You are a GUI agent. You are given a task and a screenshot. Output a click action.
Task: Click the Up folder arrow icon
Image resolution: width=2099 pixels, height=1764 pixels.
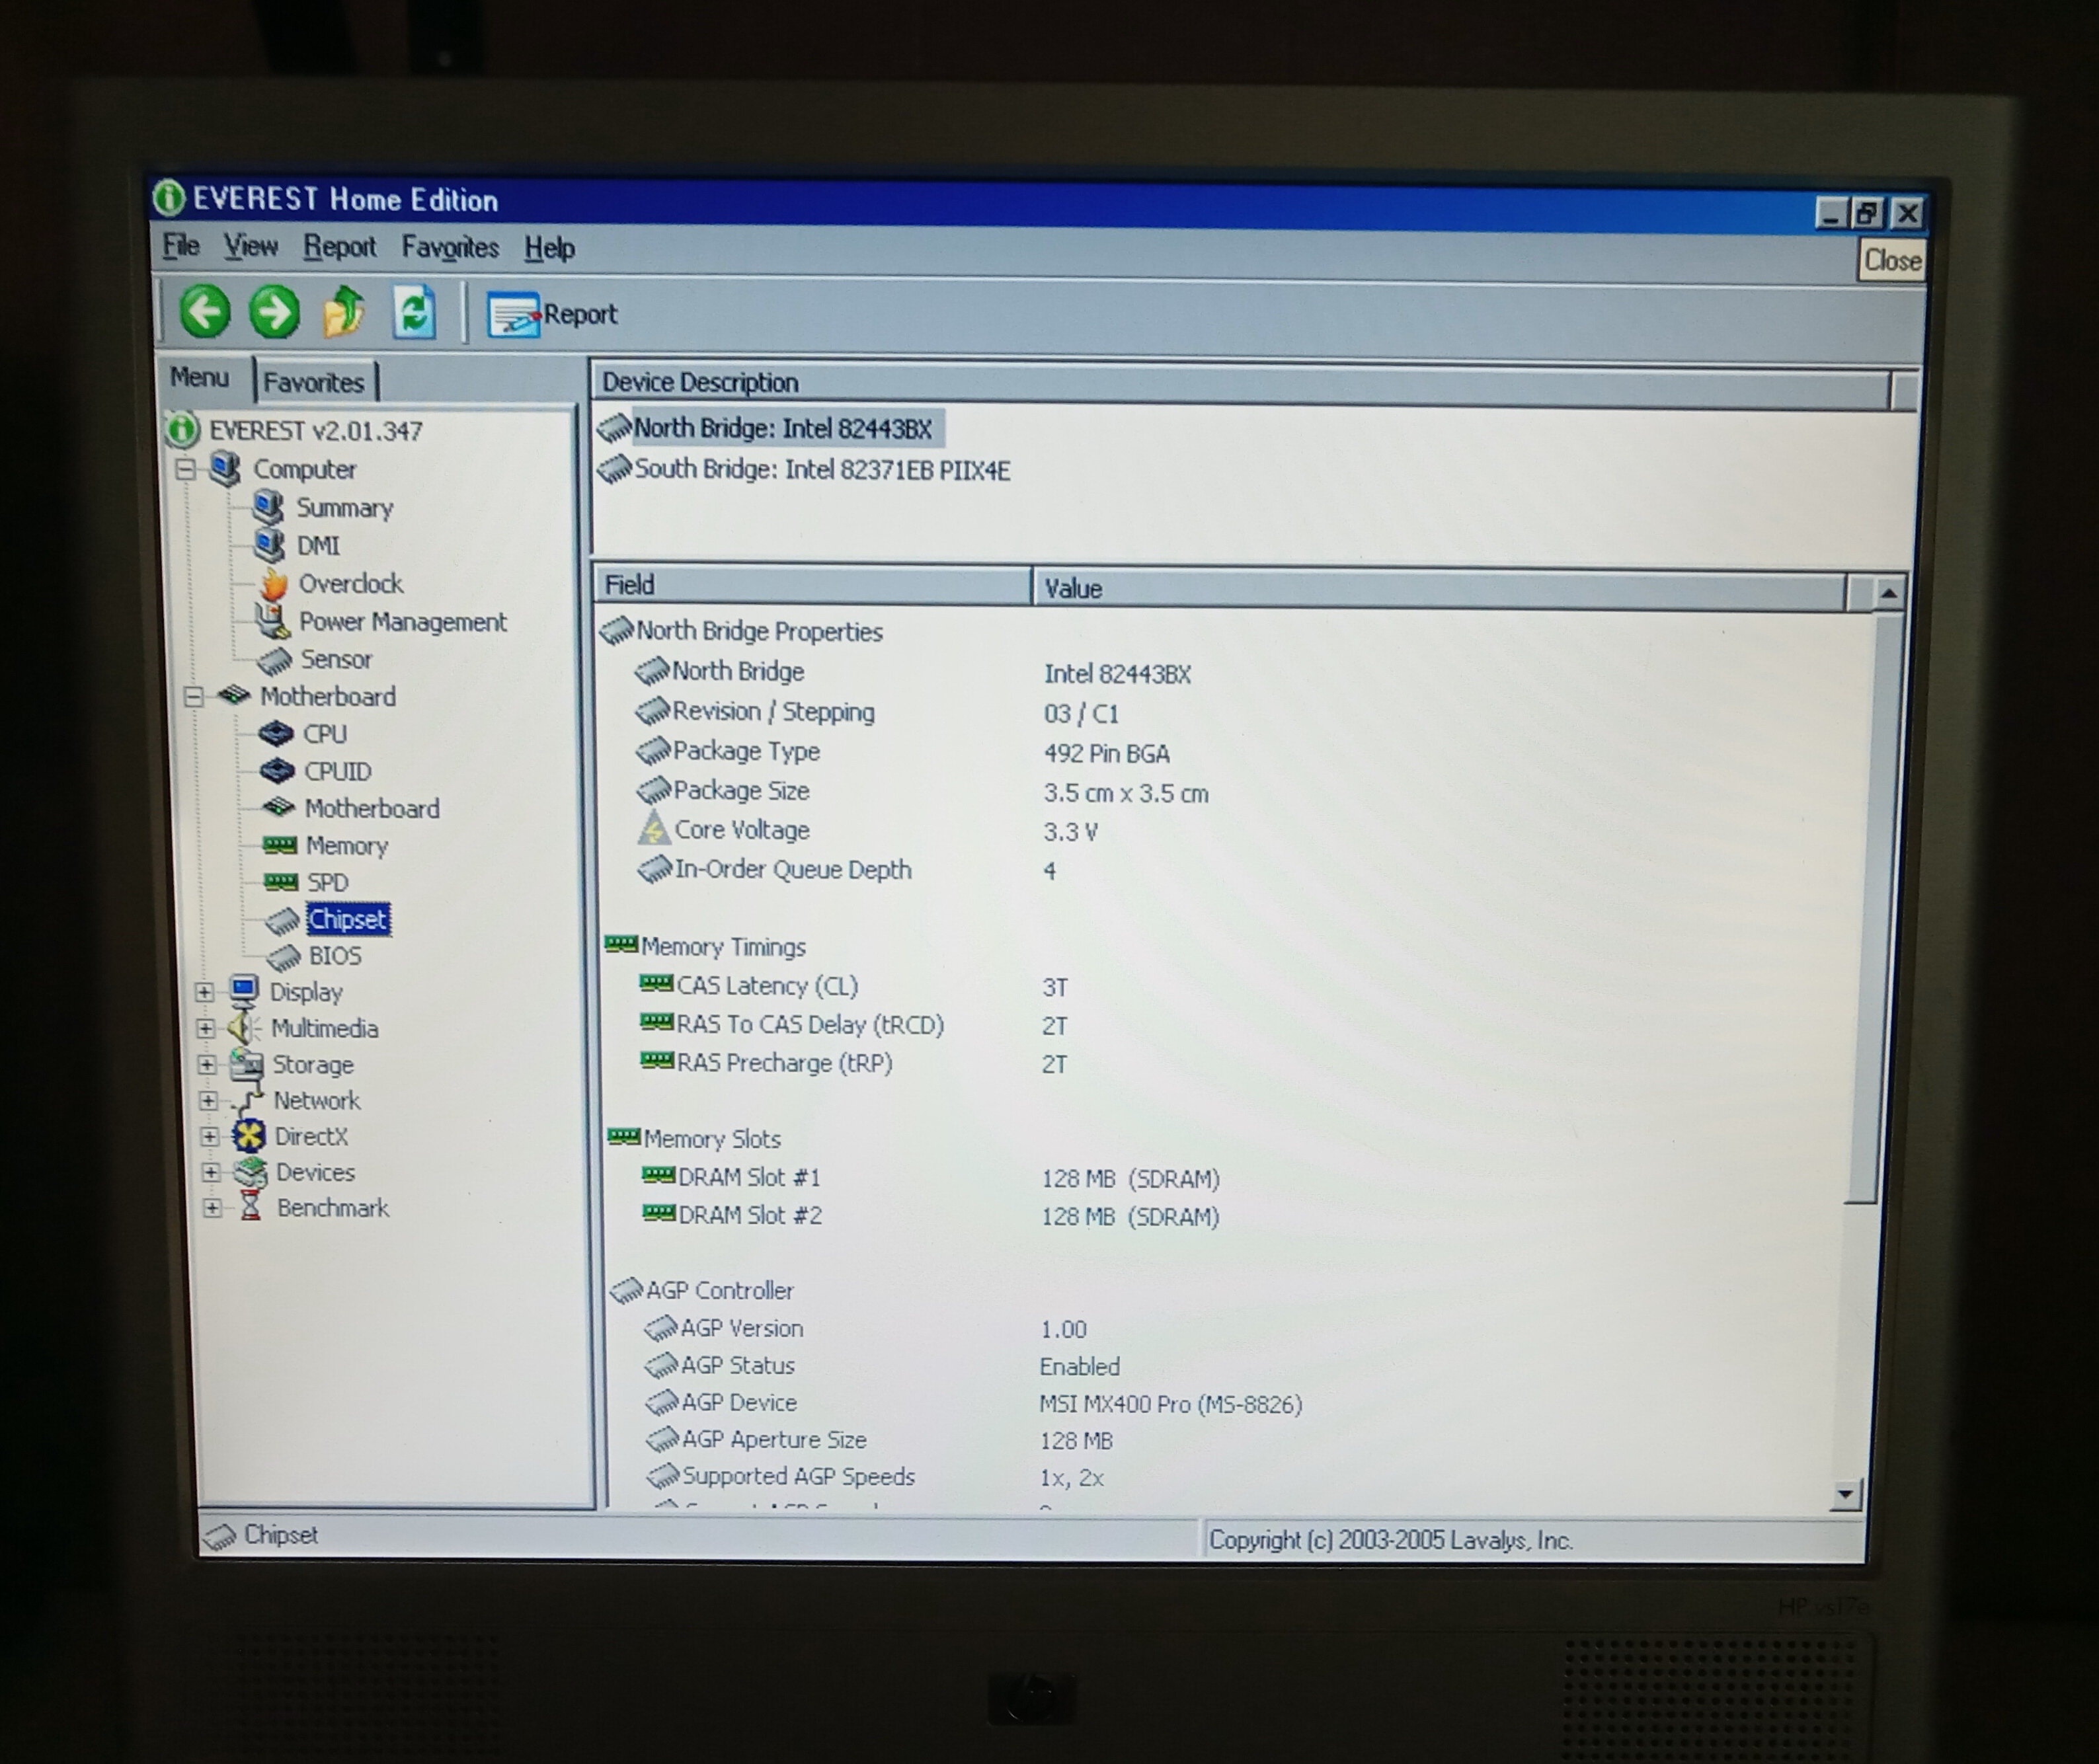[344, 312]
